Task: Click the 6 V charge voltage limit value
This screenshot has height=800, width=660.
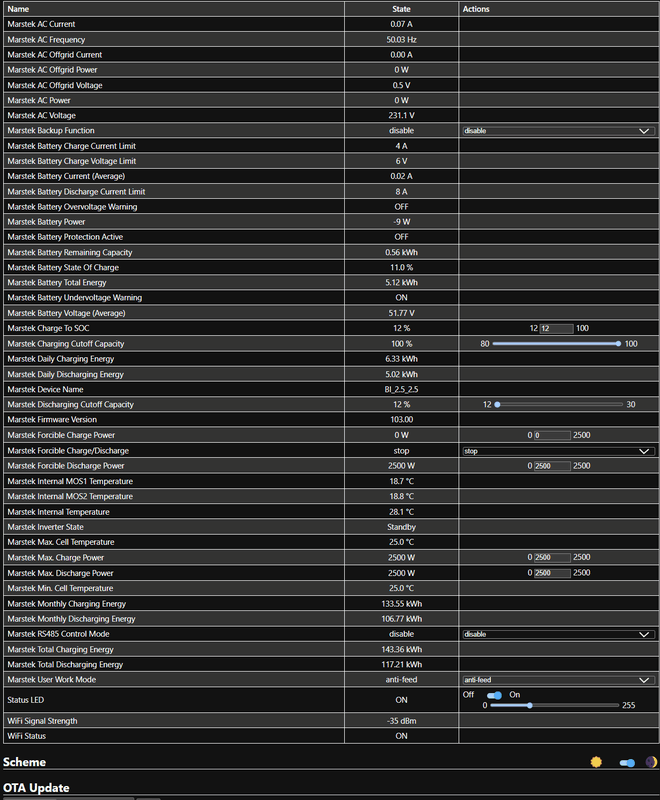Action: (401, 161)
